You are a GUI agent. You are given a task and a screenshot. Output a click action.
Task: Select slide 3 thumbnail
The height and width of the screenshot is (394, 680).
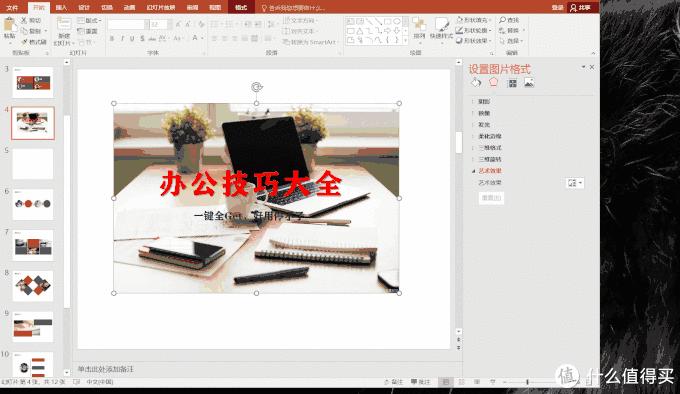(x=33, y=82)
